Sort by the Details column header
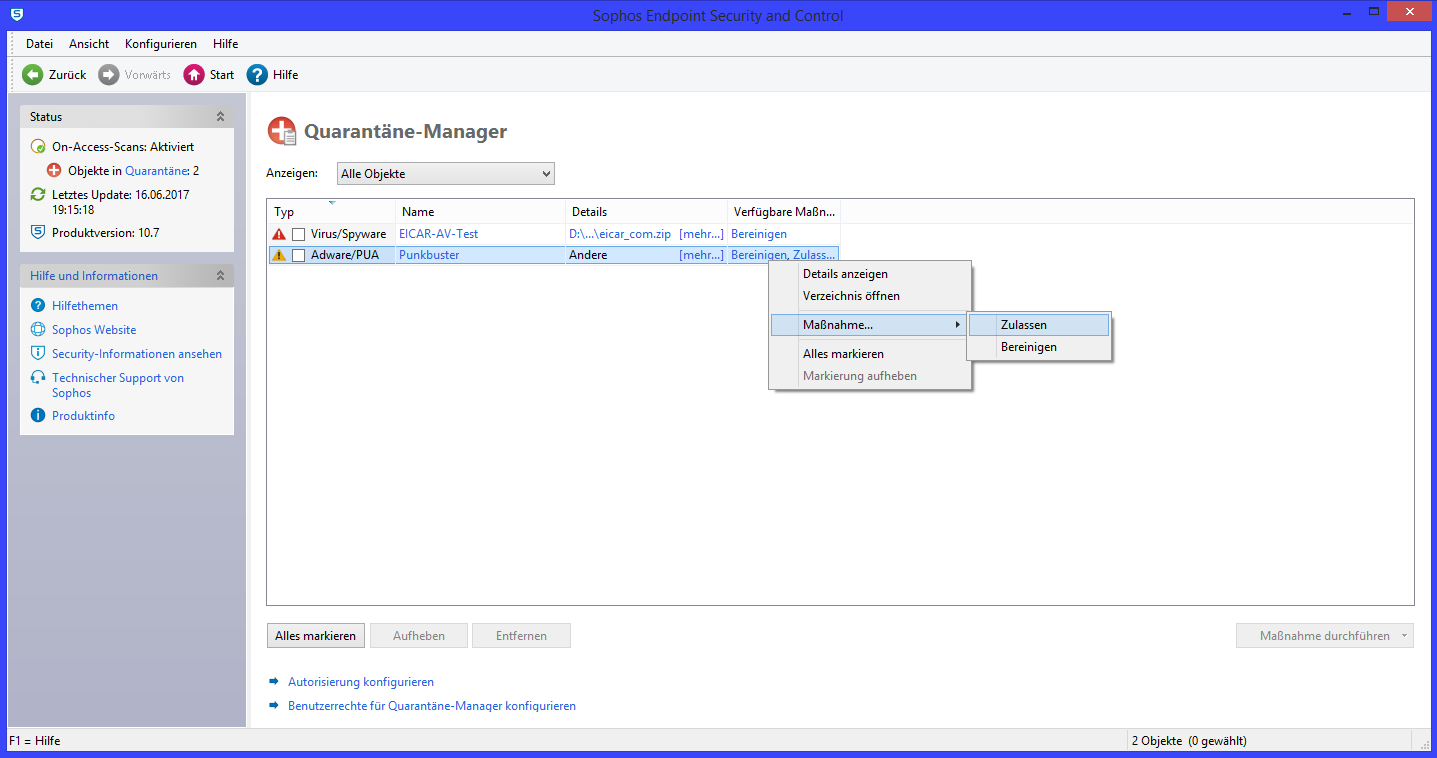The height and width of the screenshot is (758, 1437). pyautogui.click(x=647, y=212)
